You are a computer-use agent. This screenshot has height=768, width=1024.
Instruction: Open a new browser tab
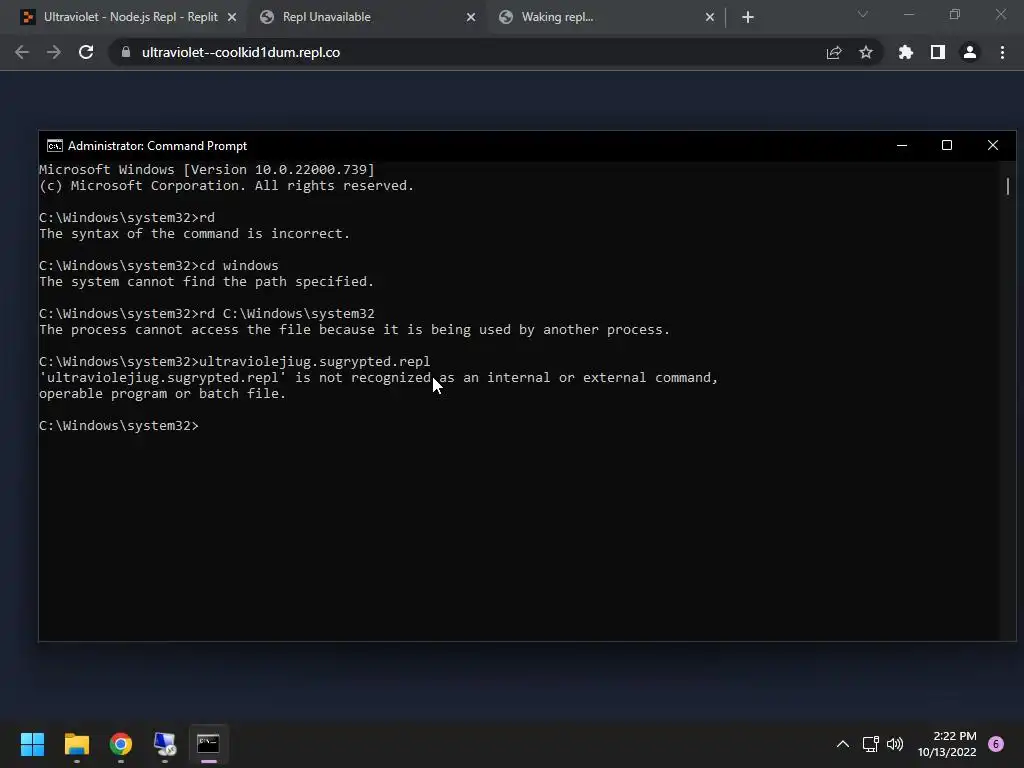click(x=748, y=18)
